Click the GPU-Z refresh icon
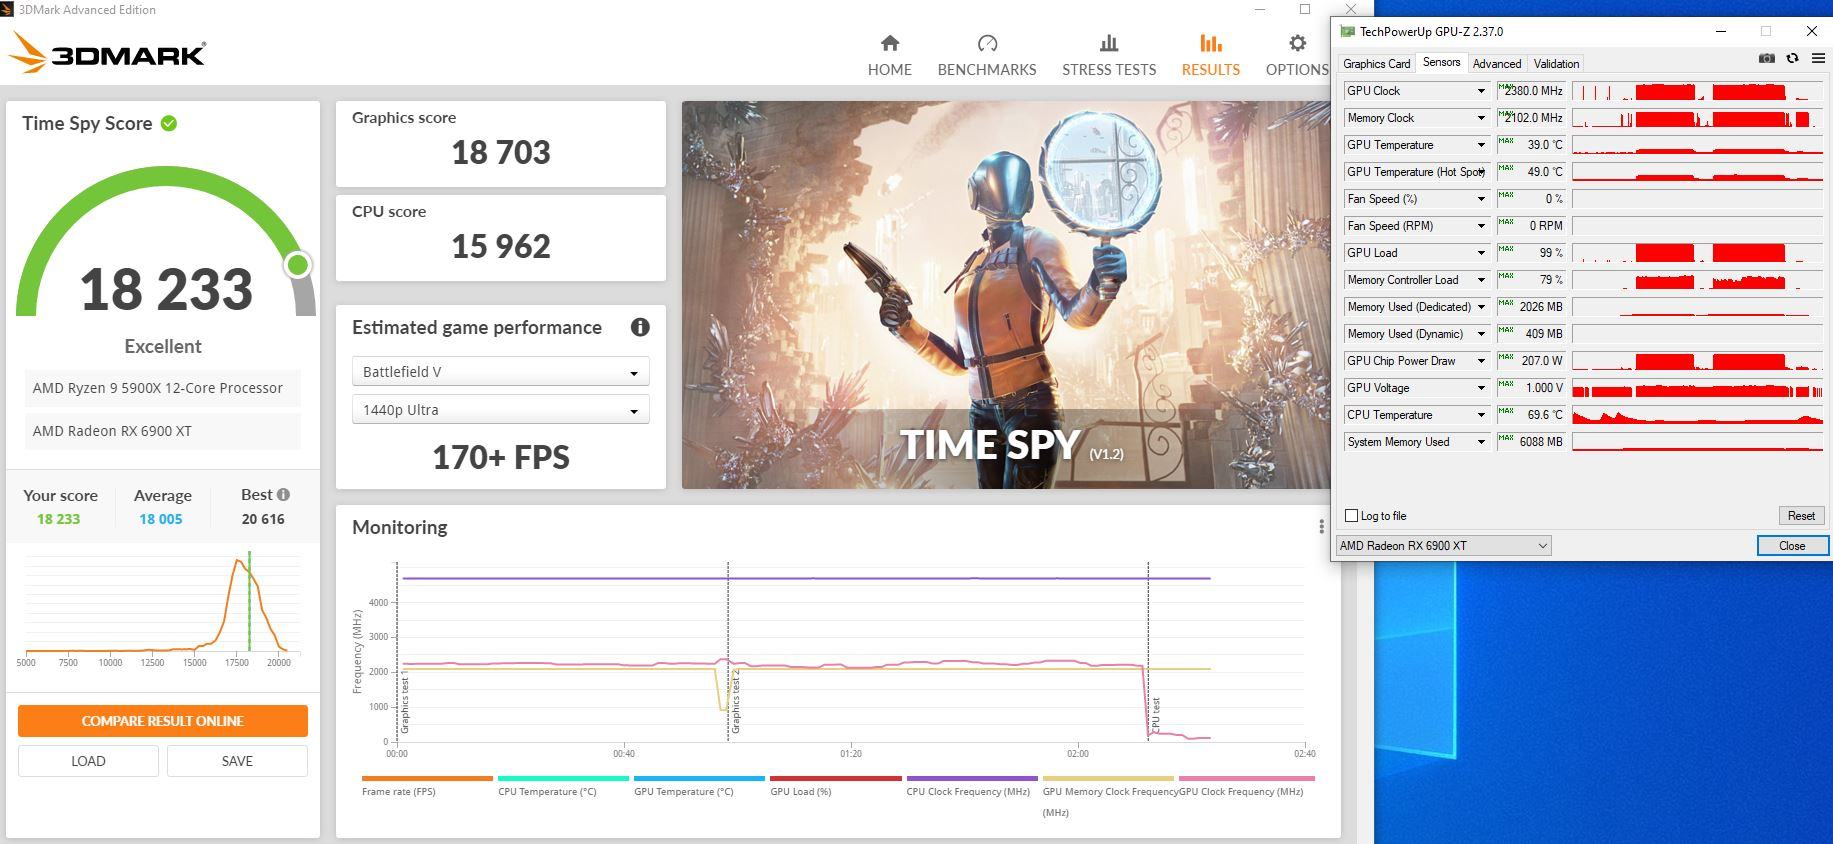The width and height of the screenshot is (1833, 844). tap(1793, 59)
